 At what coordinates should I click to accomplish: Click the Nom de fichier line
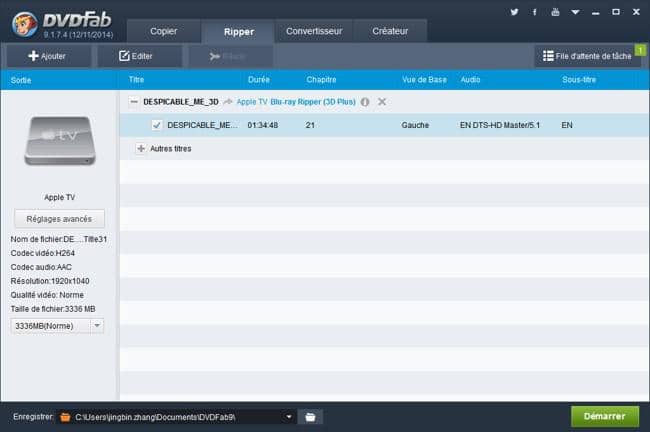pyautogui.click(x=59, y=239)
